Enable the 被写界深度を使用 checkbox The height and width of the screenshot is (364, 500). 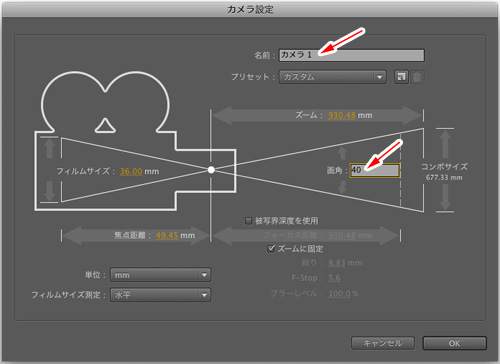[248, 221]
